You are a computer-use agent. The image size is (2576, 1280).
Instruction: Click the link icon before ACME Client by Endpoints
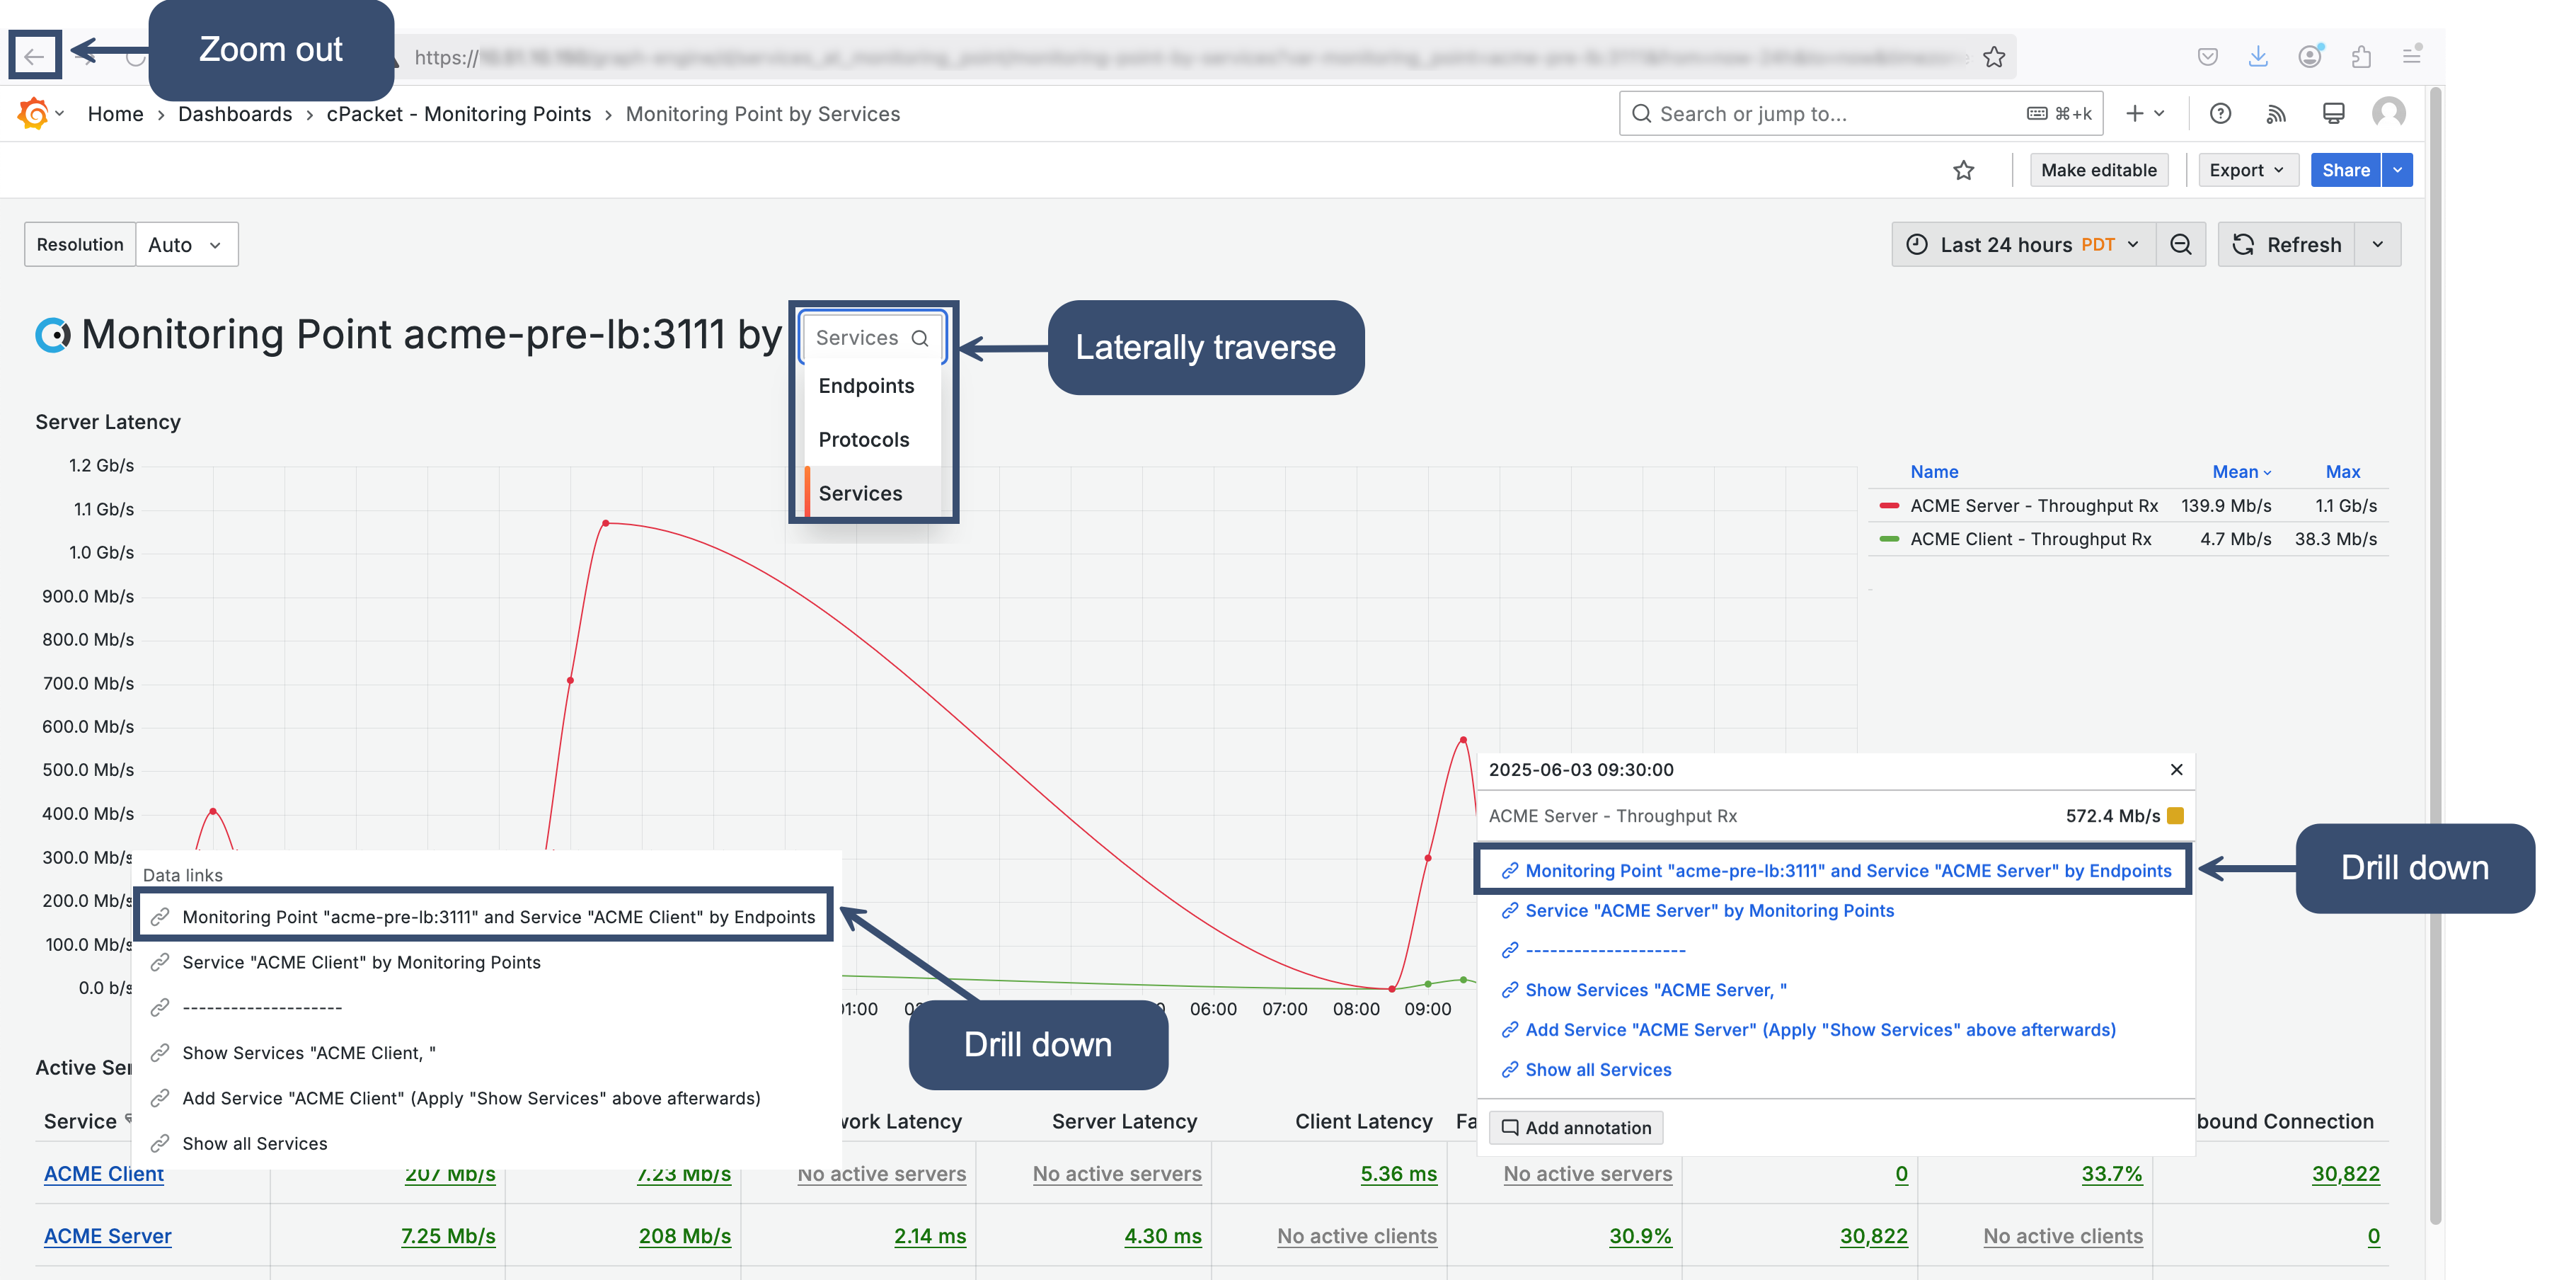pyautogui.click(x=160, y=917)
